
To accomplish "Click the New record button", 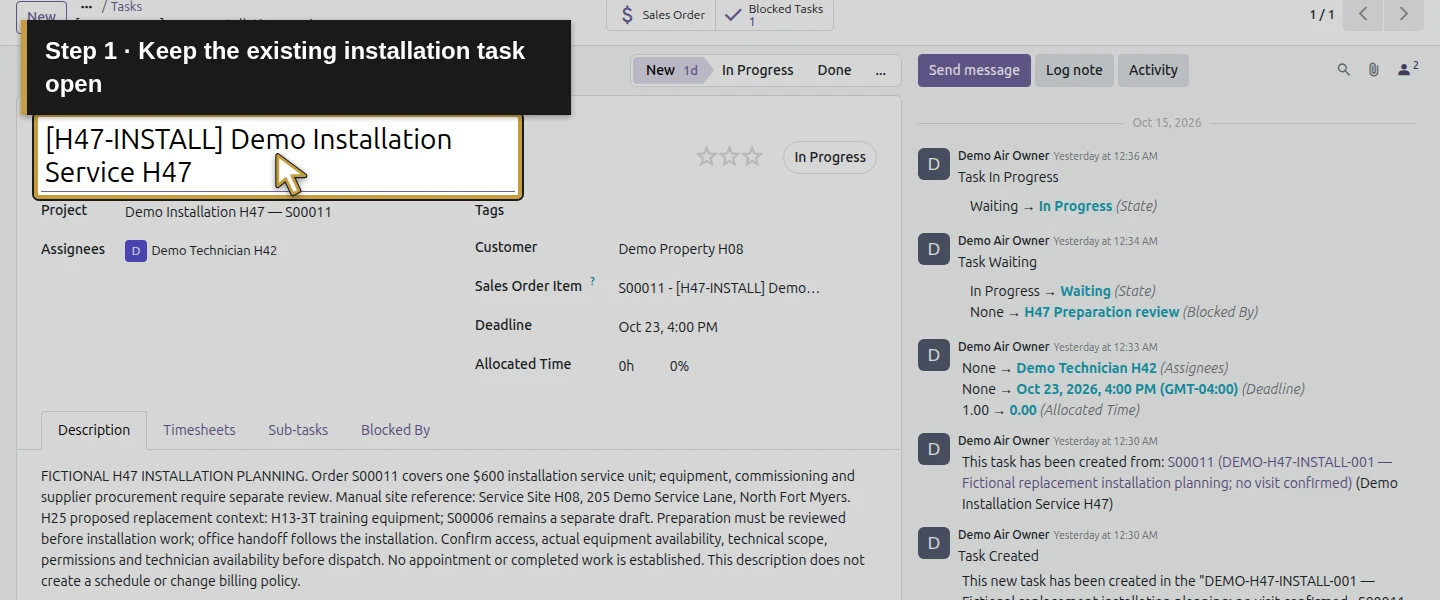I will click(41, 15).
